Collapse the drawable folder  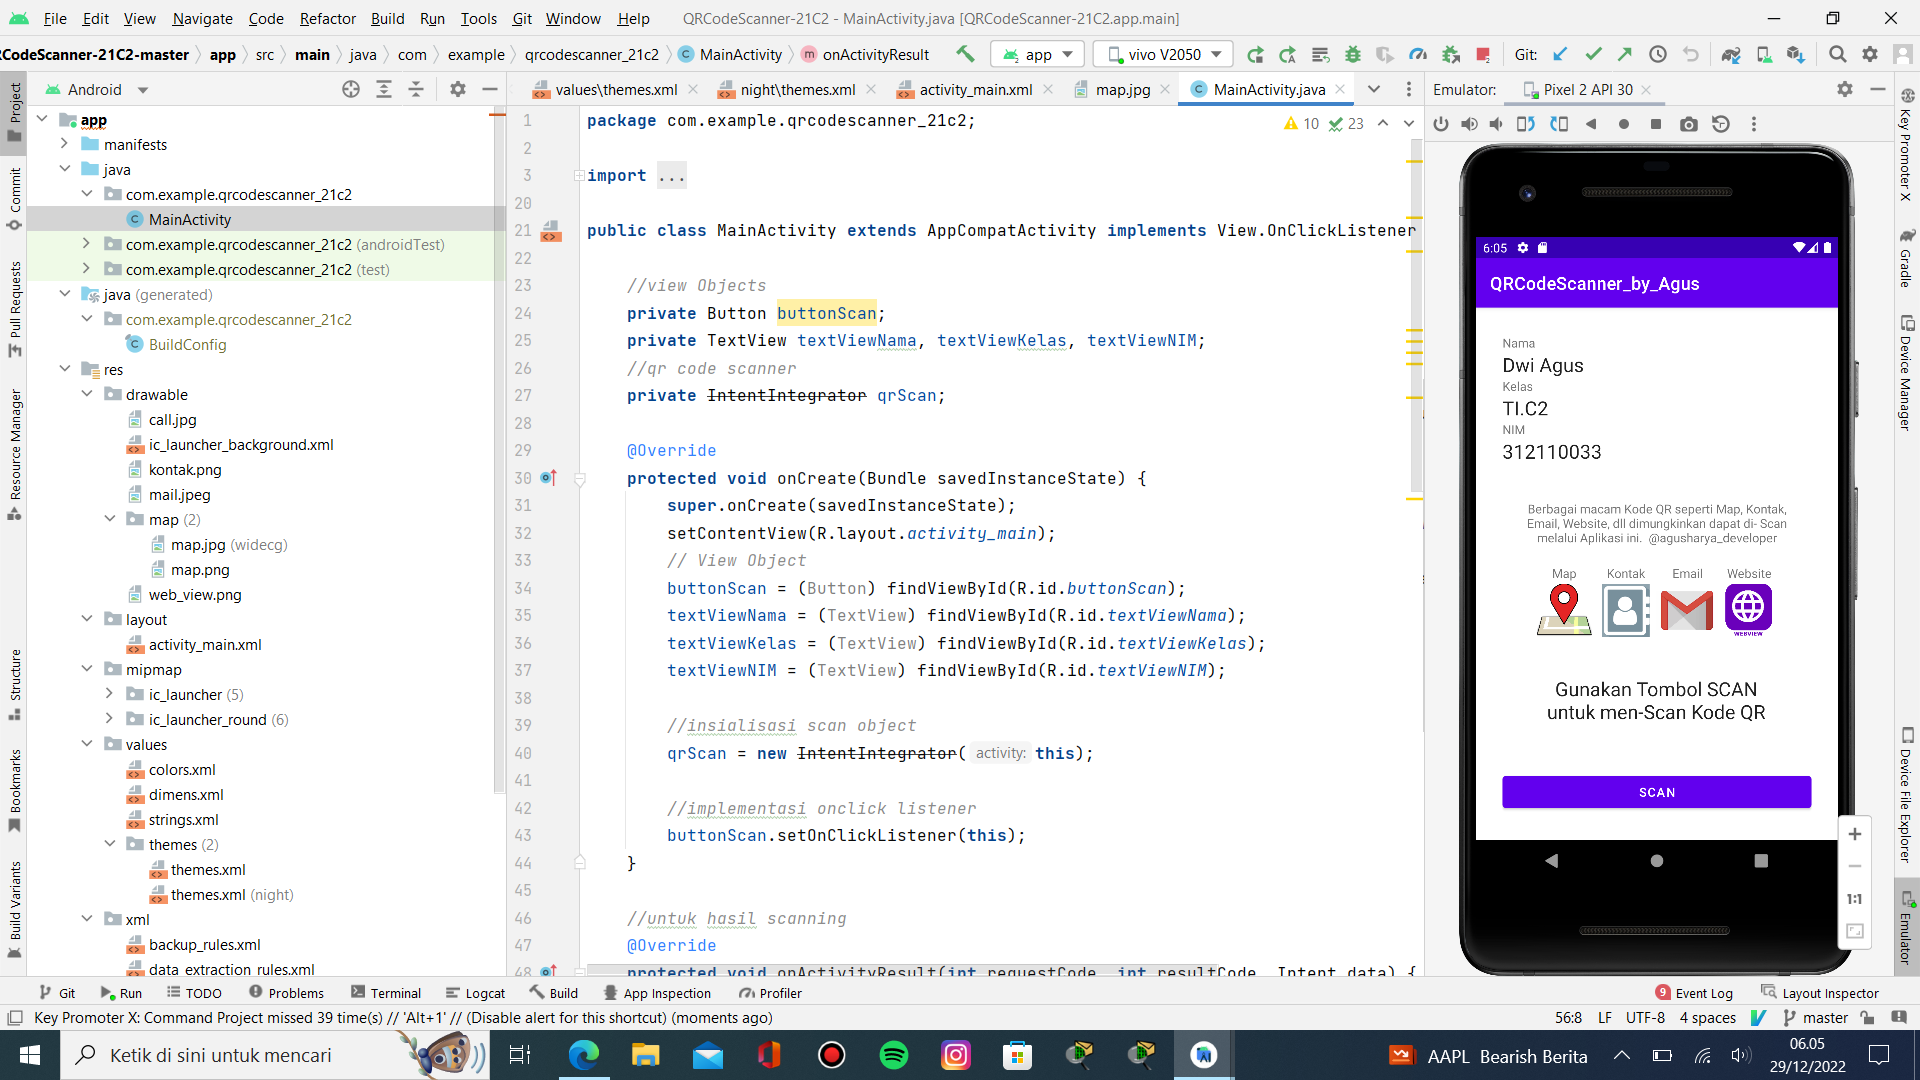[x=87, y=394]
